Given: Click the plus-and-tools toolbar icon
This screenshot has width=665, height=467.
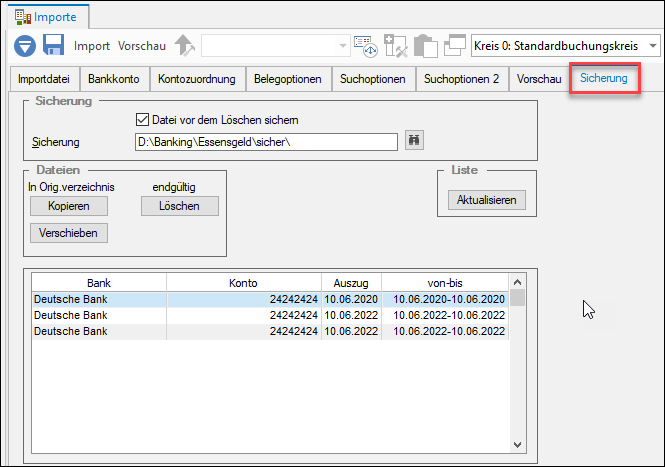Looking at the screenshot, I should (395, 46).
